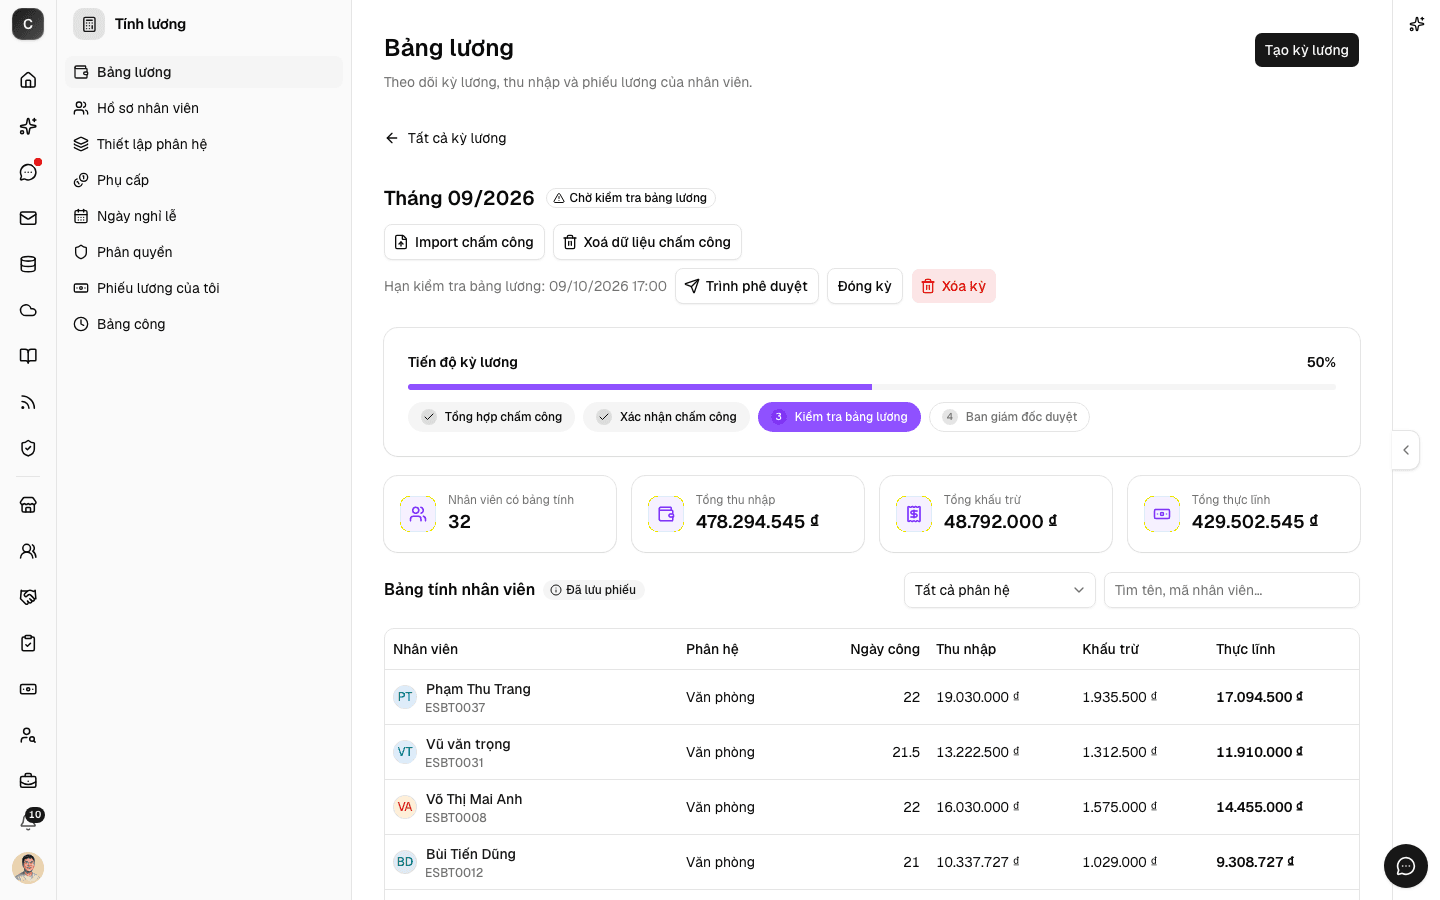Open the cloud icon in left rail

click(x=28, y=310)
